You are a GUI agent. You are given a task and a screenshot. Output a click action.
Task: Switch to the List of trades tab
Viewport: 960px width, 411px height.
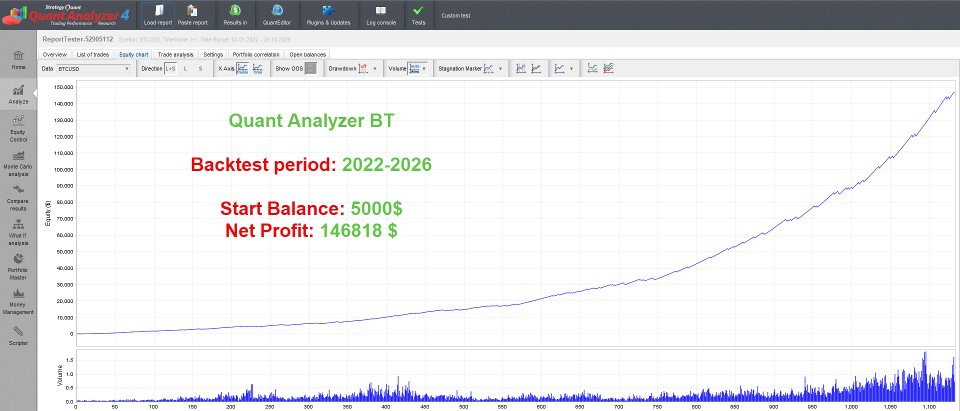click(93, 55)
